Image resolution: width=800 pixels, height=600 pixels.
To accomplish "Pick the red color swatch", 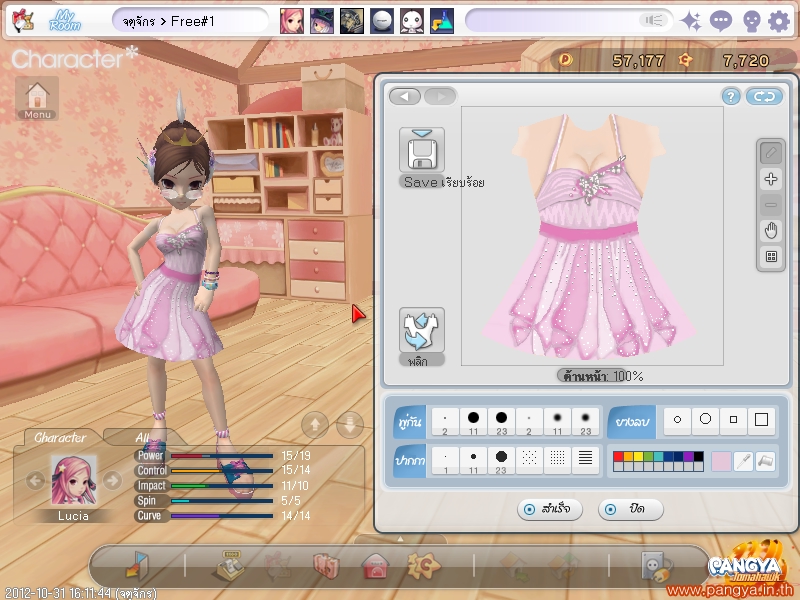I will coord(618,457).
